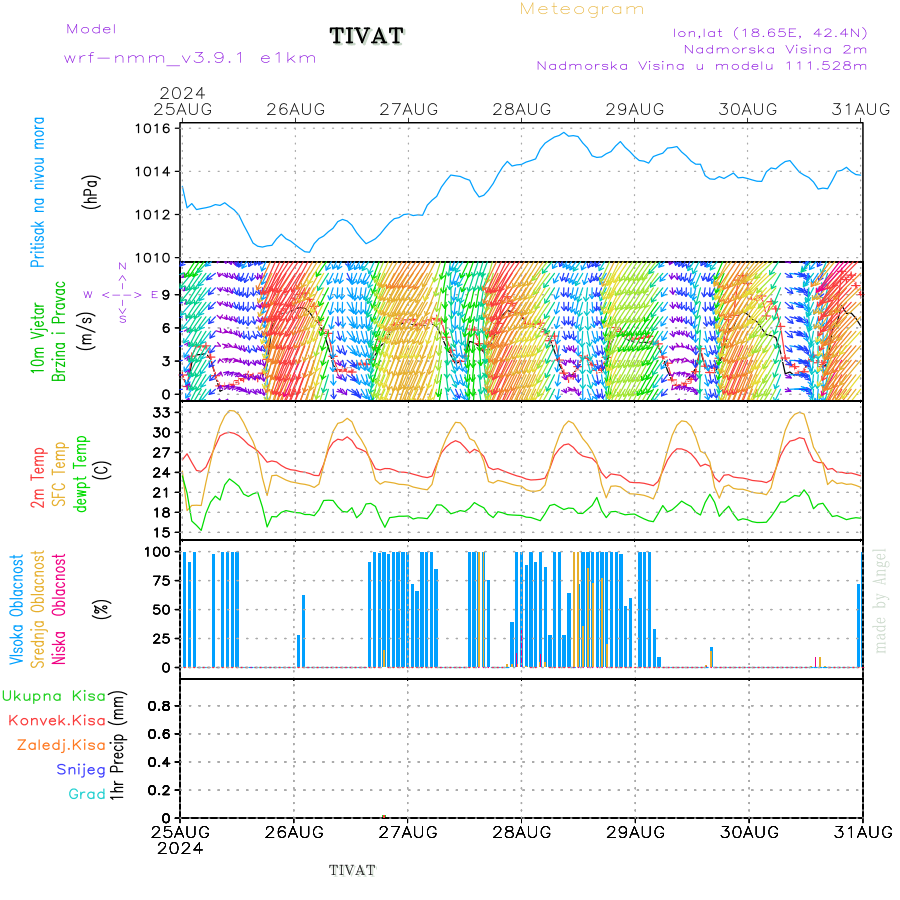This screenshot has height=900, width=900.
Task: Select the orange "SFC Temp" label
Action: pyautogui.click(x=59, y=474)
